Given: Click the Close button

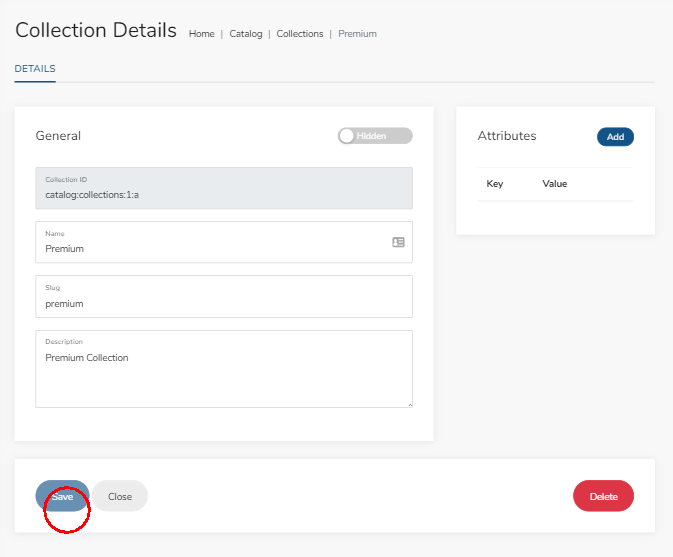Looking at the screenshot, I should (x=120, y=496).
